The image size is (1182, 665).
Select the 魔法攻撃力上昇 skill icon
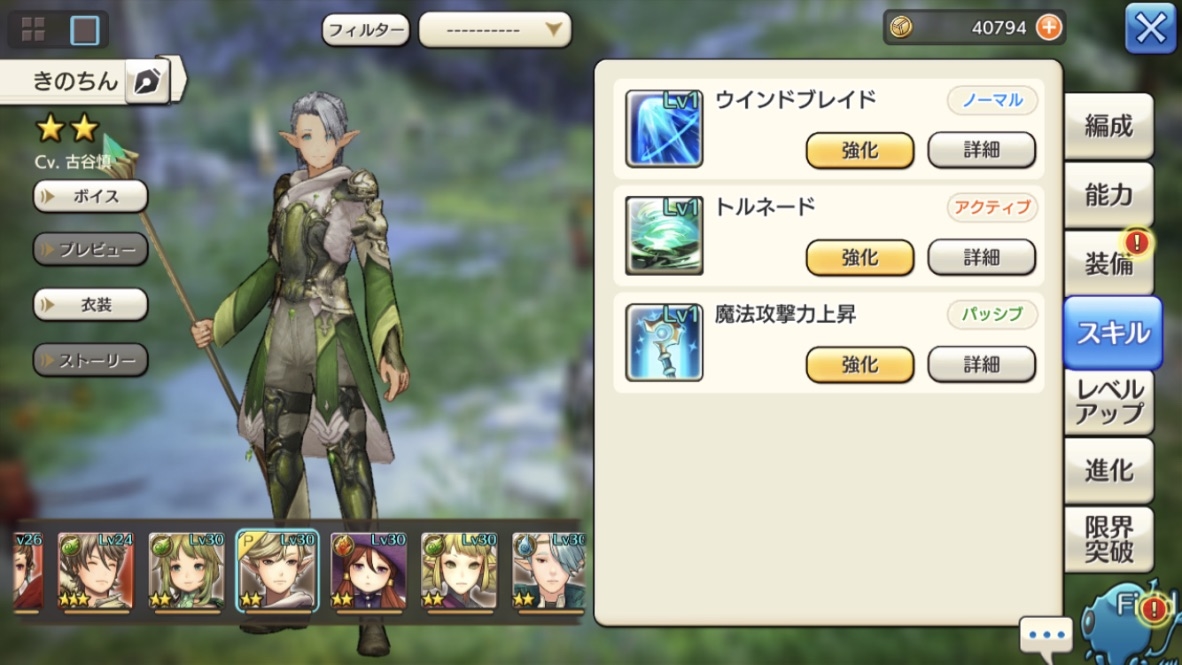pyautogui.click(x=664, y=342)
